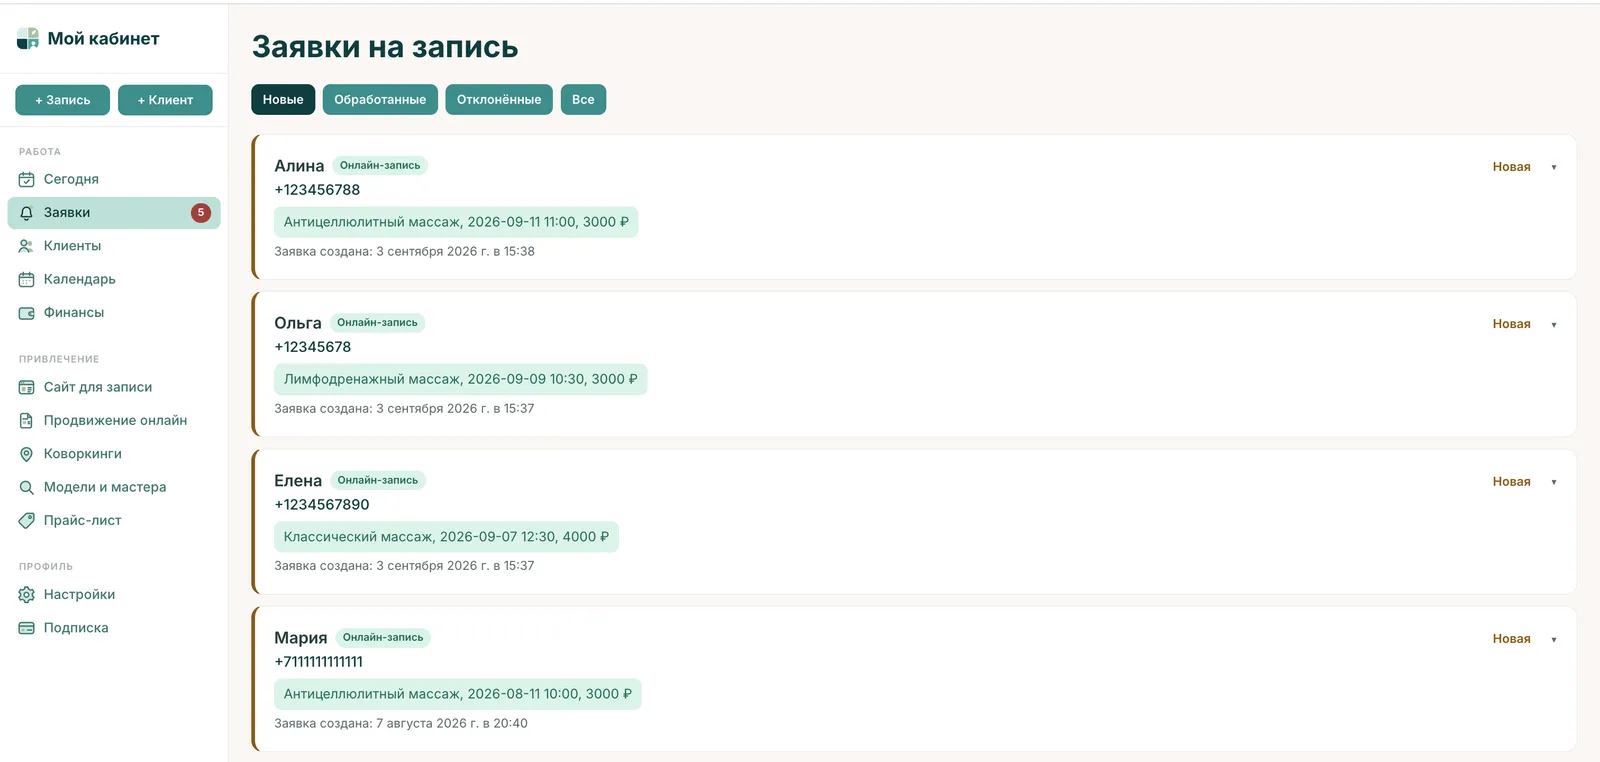Screen dimensions: 1600x762
Task: Click phone number +1234567890
Action: tap(322, 505)
